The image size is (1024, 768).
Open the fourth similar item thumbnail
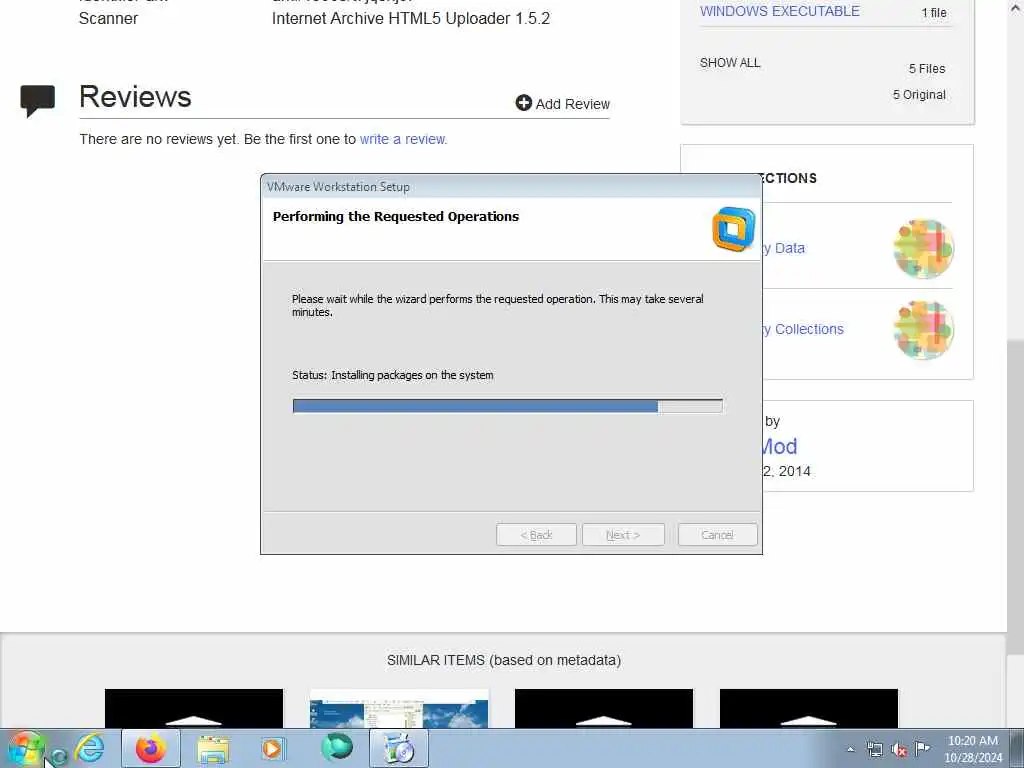point(808,708)
